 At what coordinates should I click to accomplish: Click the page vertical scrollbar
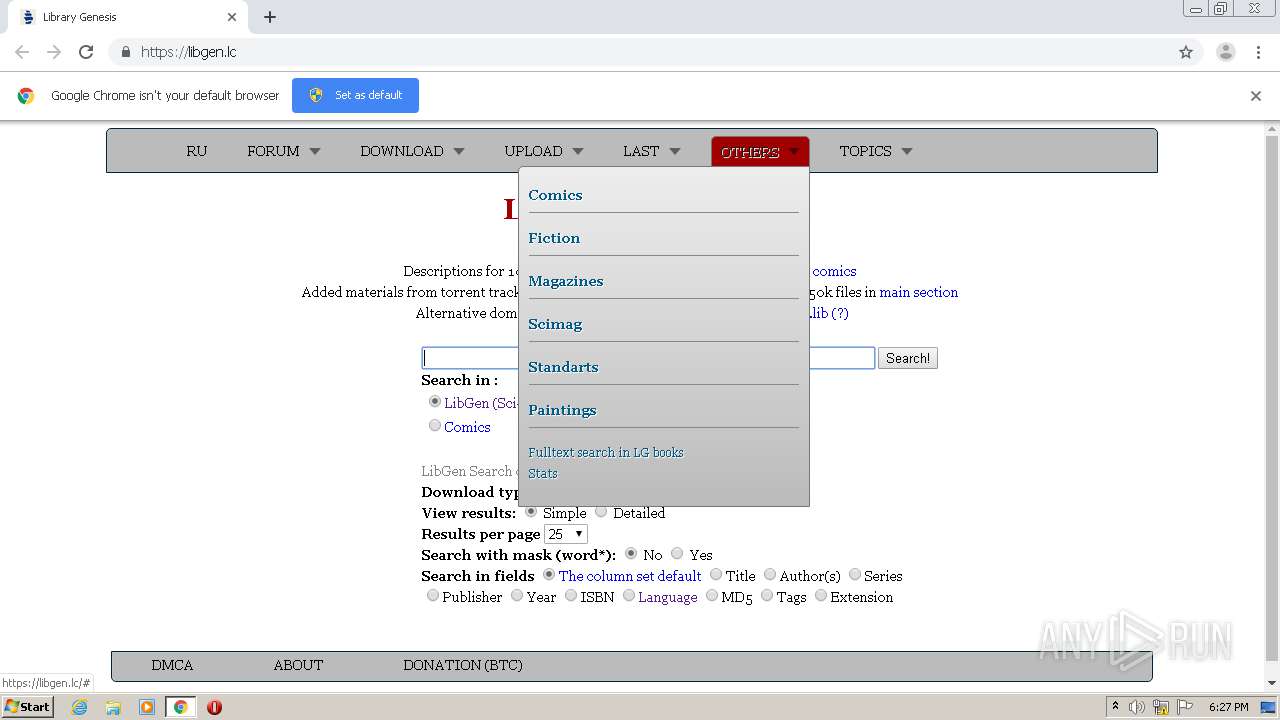[x=1272, y=400]
